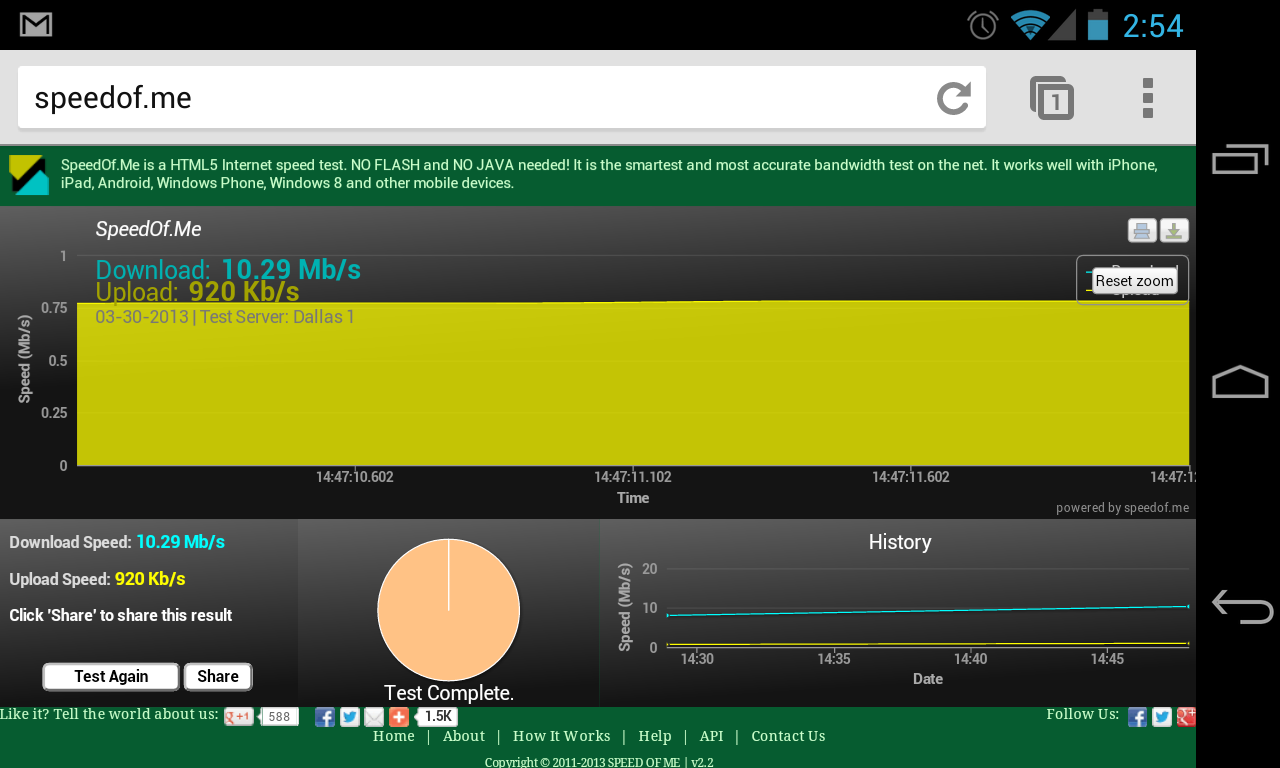
Task: Click the Download 10.29 Mb/s chart title
Action: pos(228,270)
